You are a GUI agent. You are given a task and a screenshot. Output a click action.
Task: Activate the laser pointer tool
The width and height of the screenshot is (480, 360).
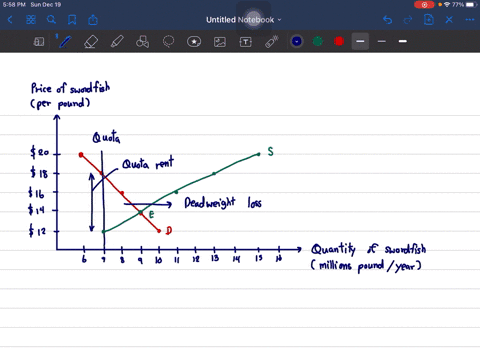click(272, 42)
